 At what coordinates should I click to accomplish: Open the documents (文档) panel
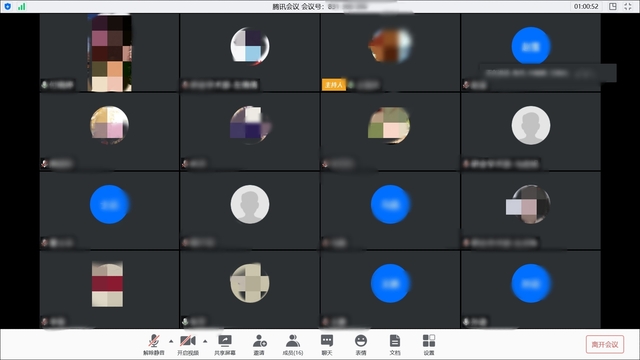coord(395,345)
